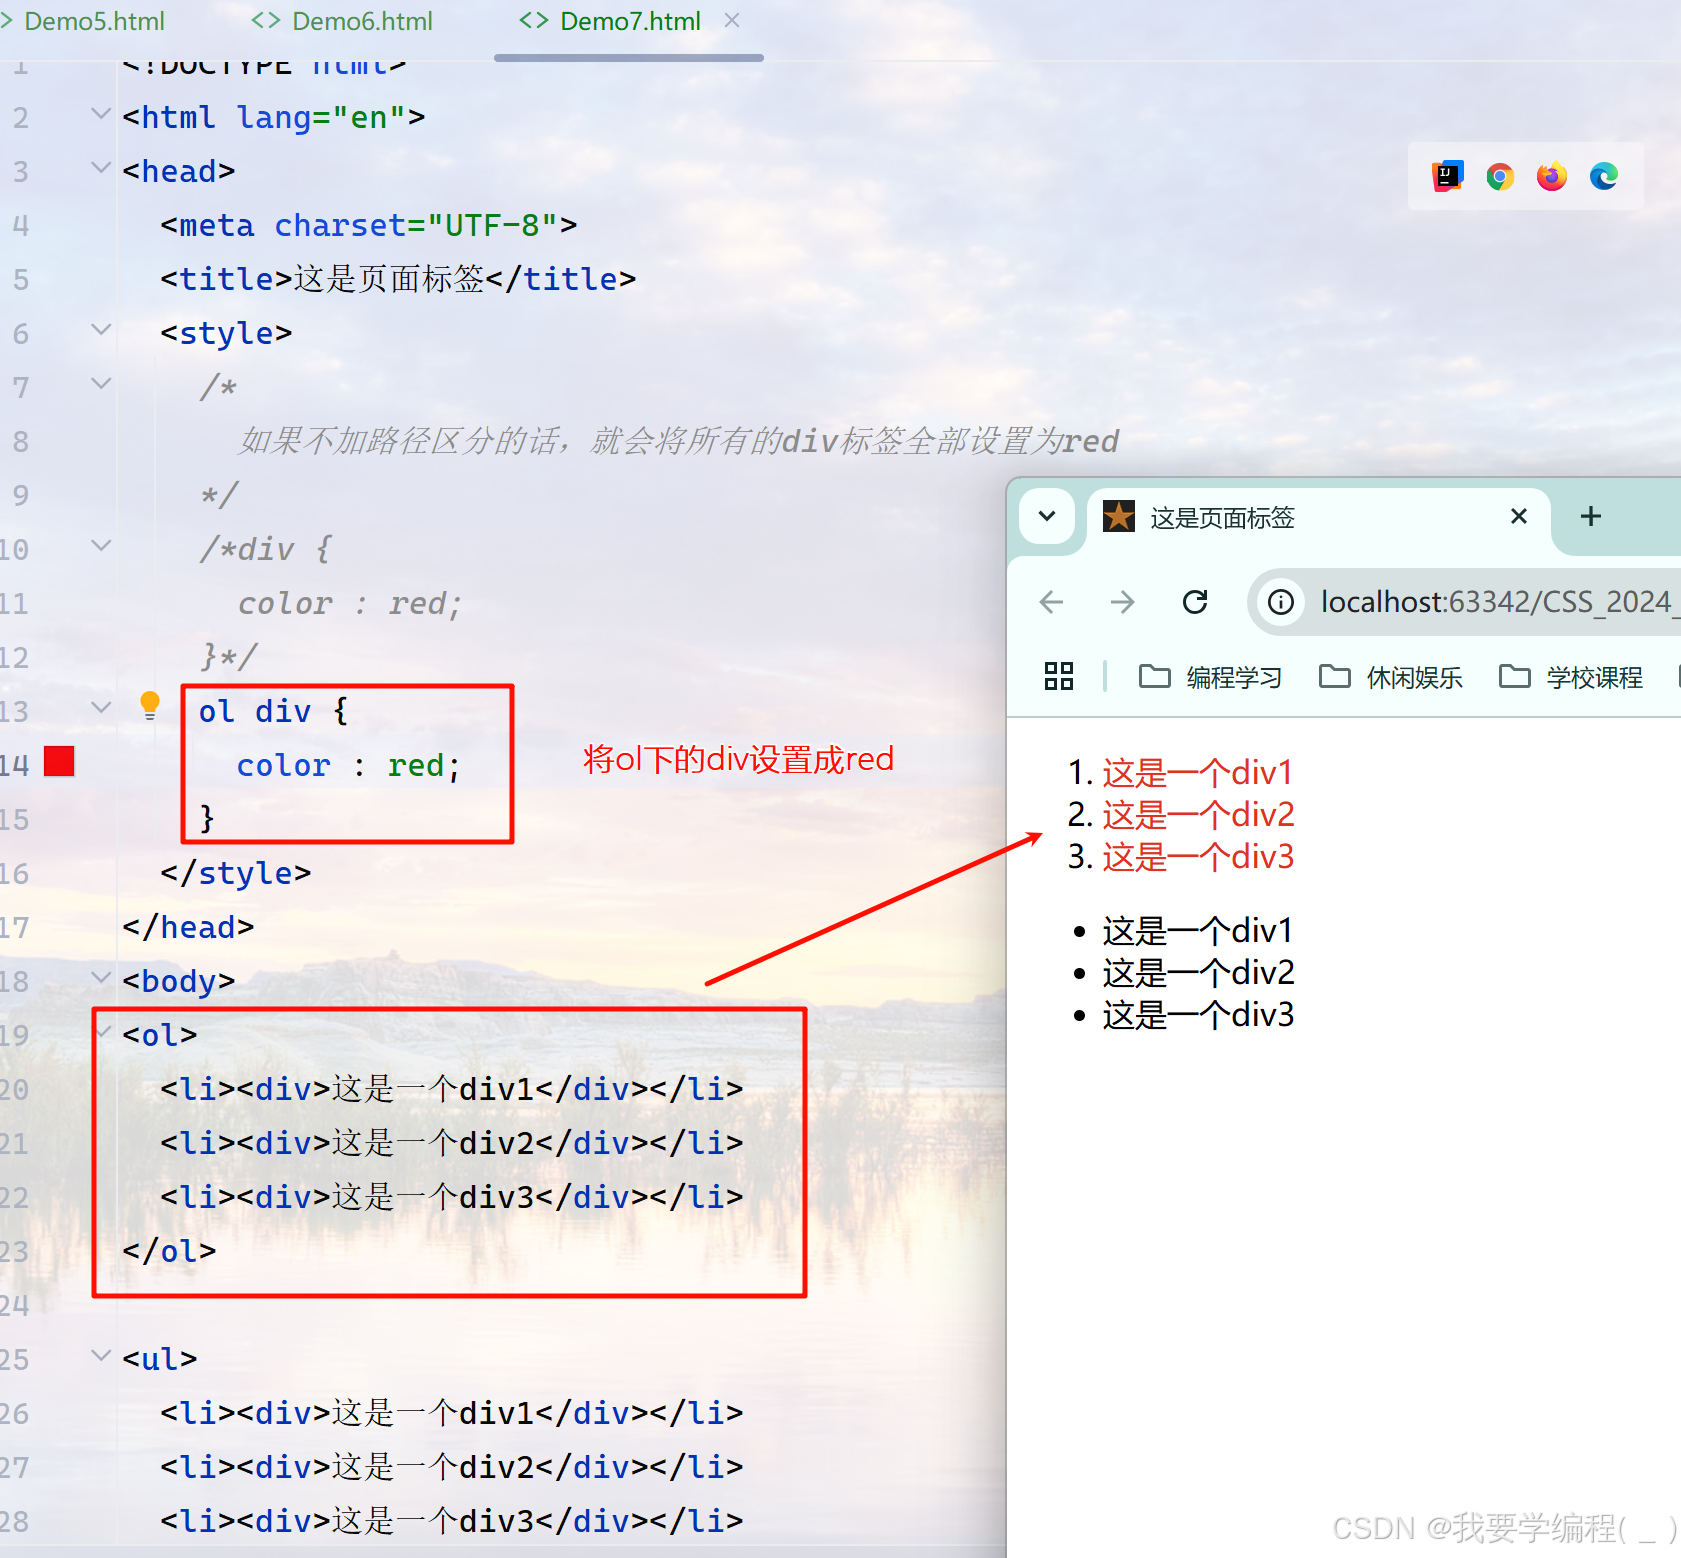Screen dimensions: 1681x1558
Task: Click red list item 这是一个div3
Action: click(1198, 857)
